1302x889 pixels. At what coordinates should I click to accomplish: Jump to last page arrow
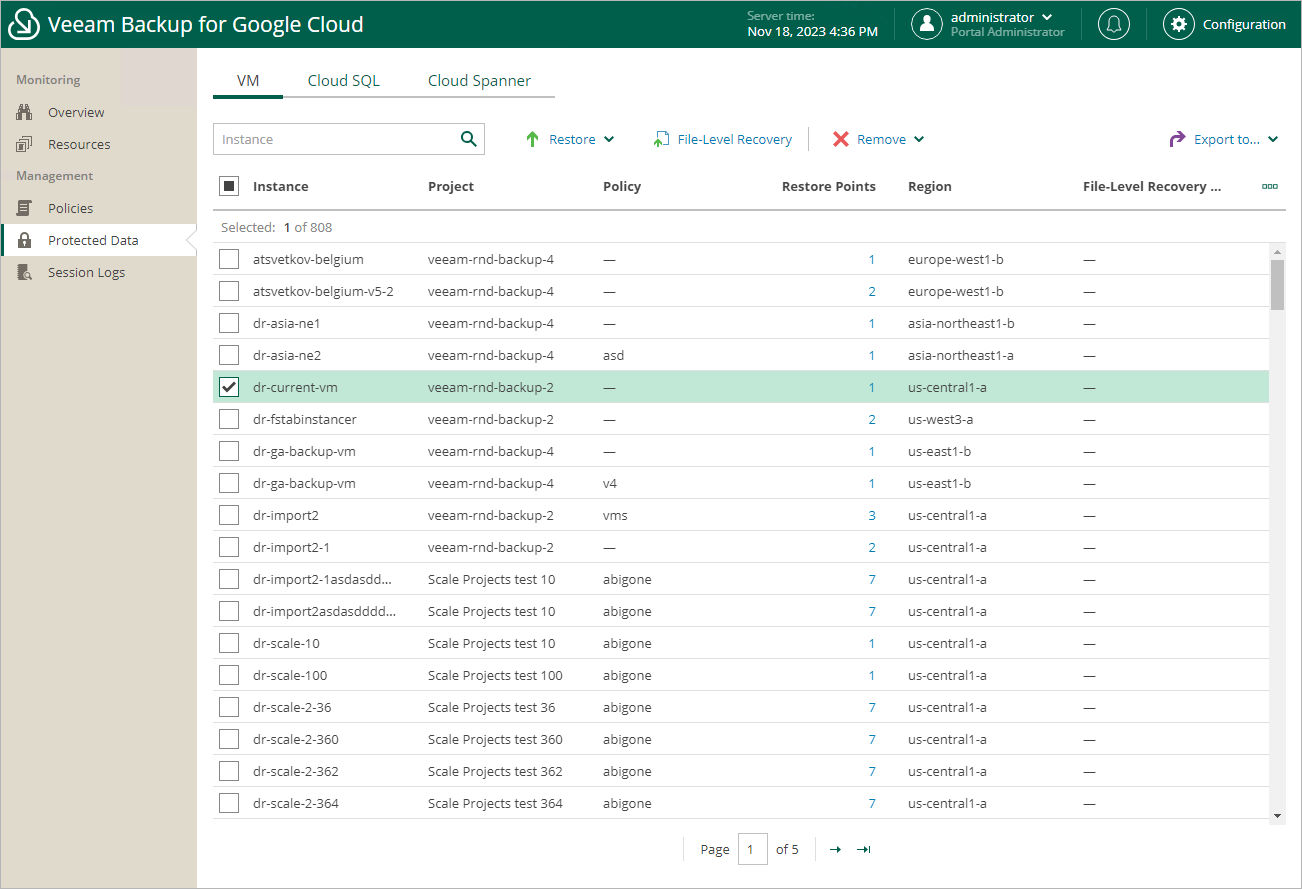point(864,849)
